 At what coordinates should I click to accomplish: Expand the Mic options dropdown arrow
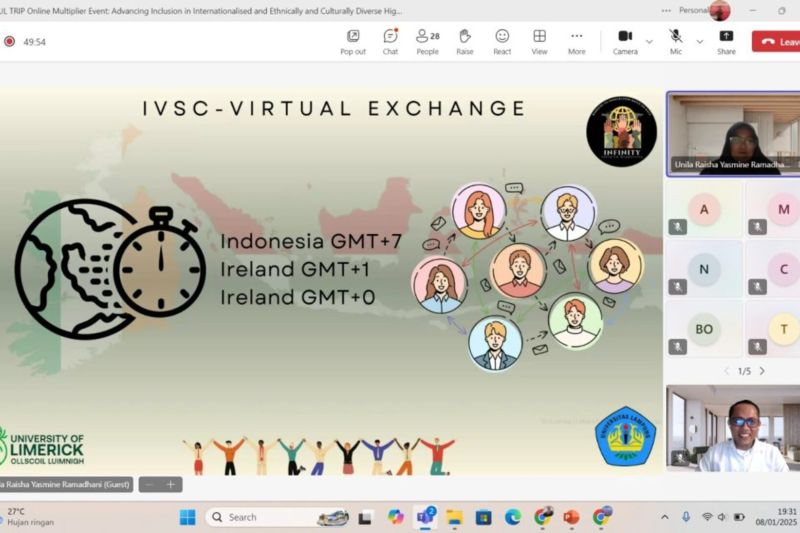coord(699,41)
